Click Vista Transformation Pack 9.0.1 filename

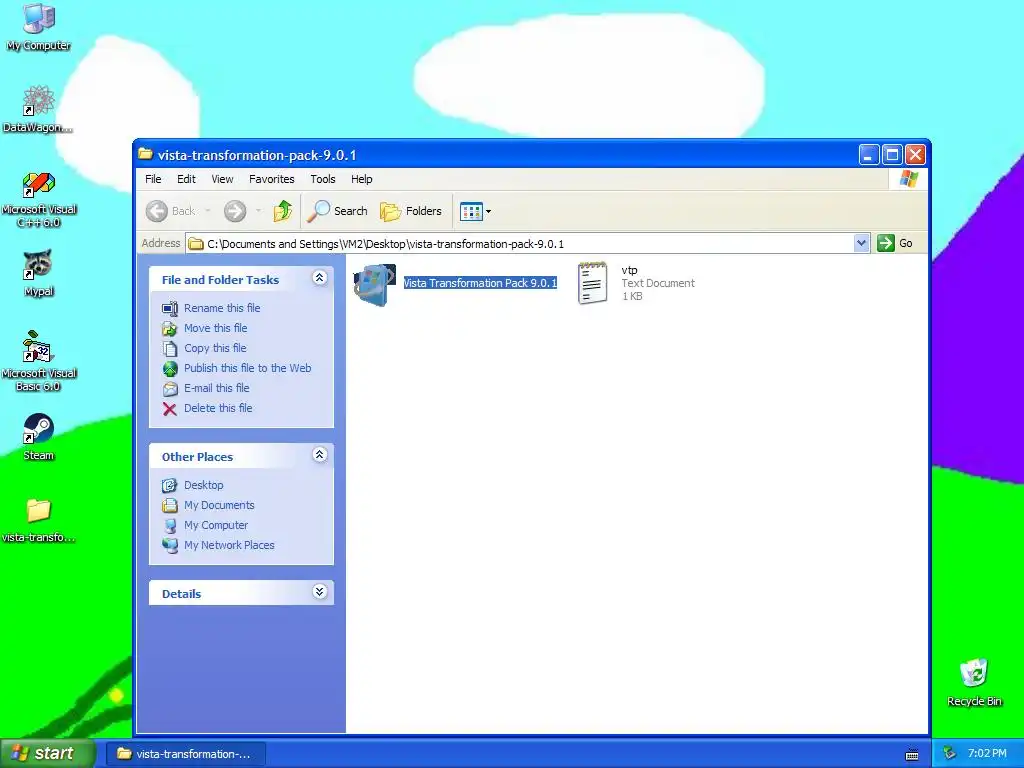pyautogui.click(x=480, y=283)
